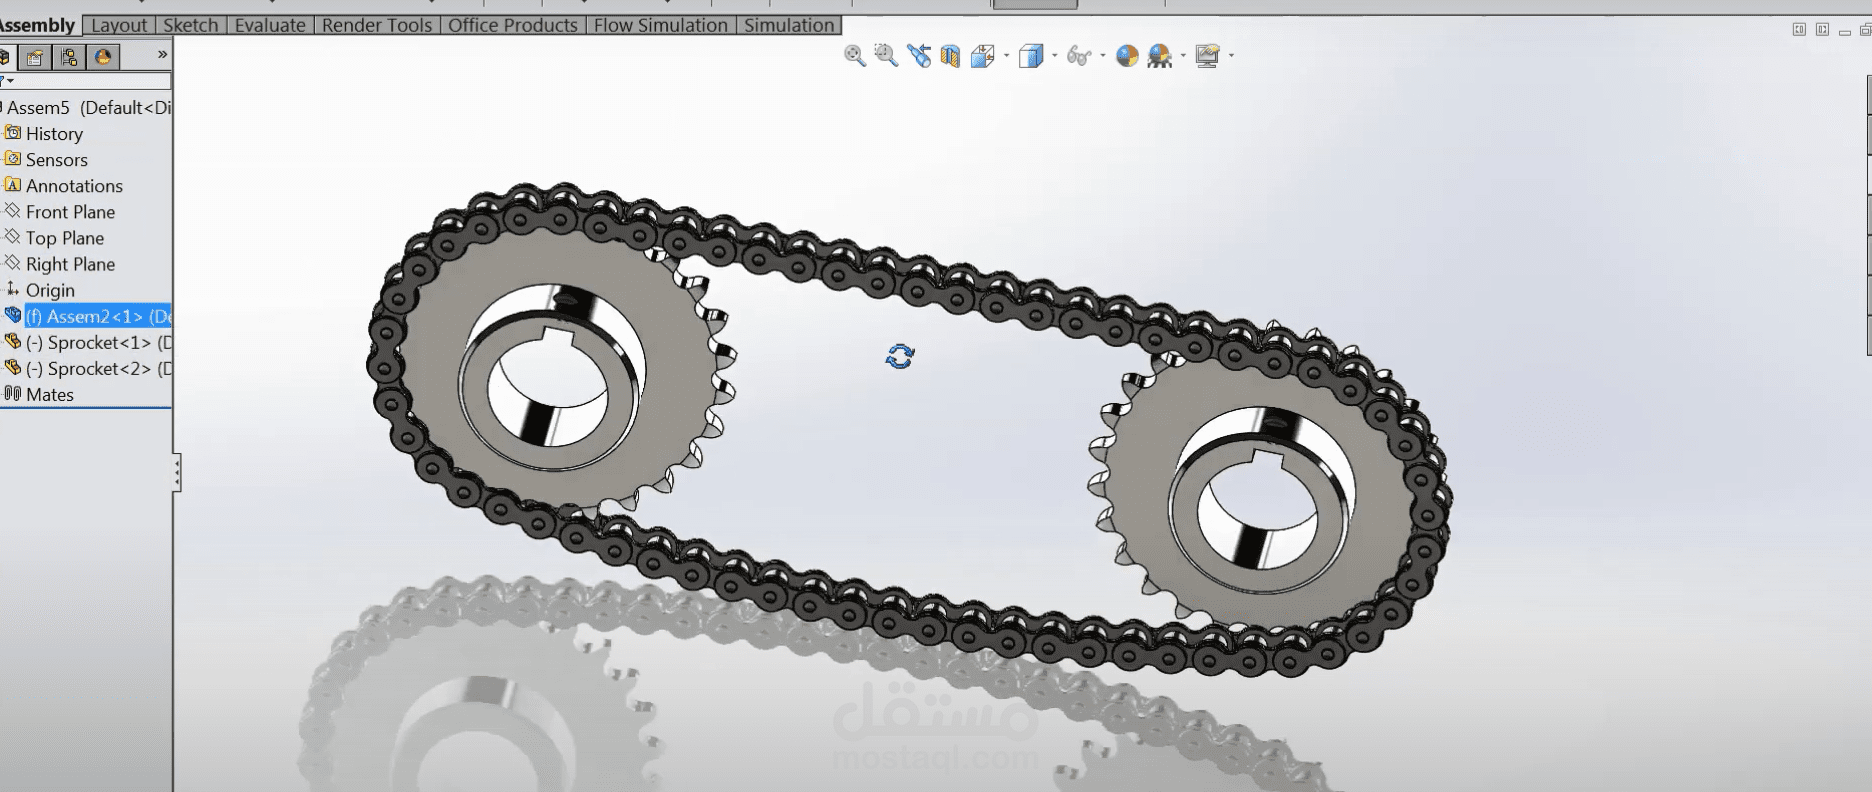Click the Sprocket<1> part icon

[x=12, y=341]
